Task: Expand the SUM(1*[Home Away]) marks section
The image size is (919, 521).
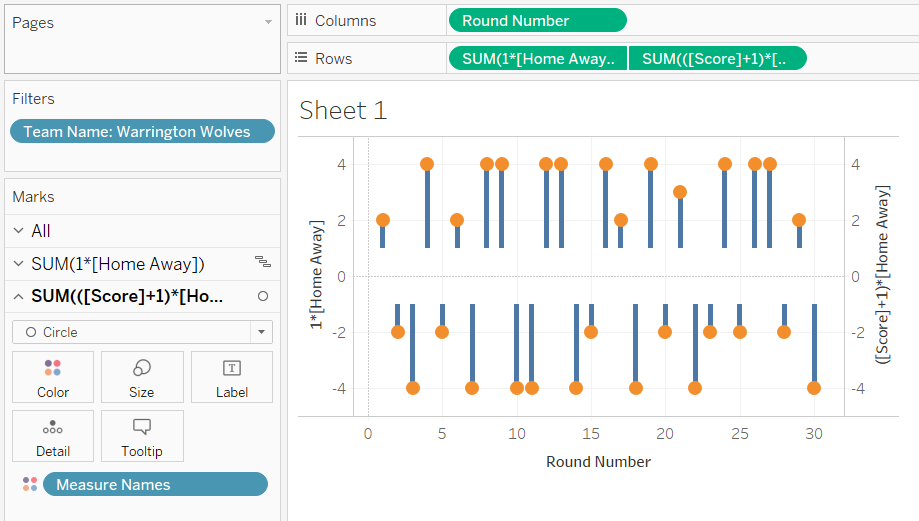Action: click(18, 264)
